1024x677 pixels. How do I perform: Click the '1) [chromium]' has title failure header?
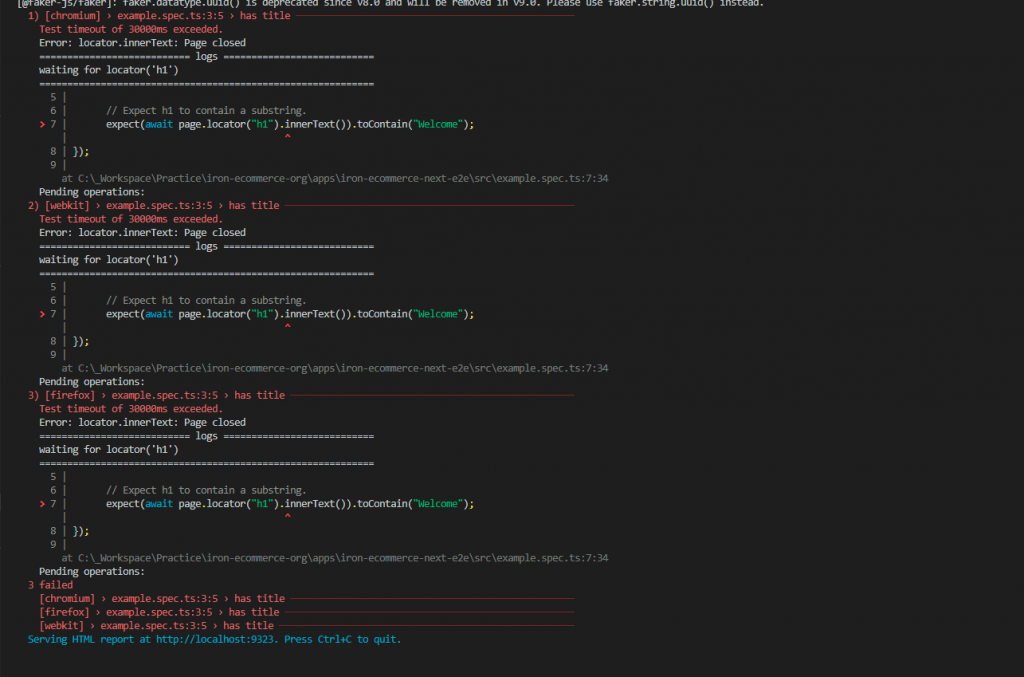[159, 16]
